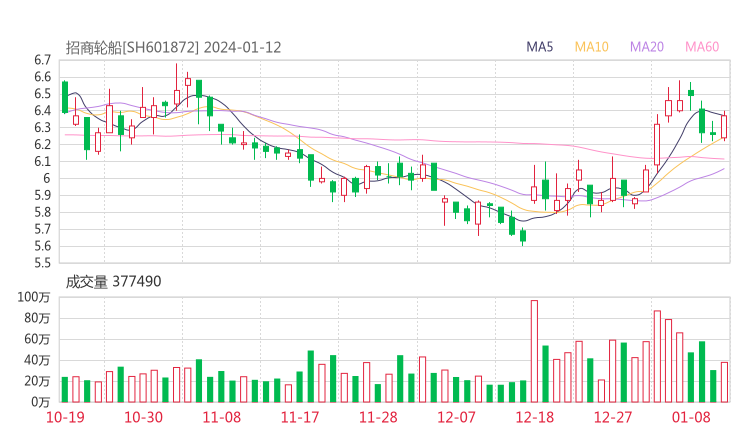This screenshot has height=440, width=740.
Task: Click the 11-08 date label
Action: point(221,417)
